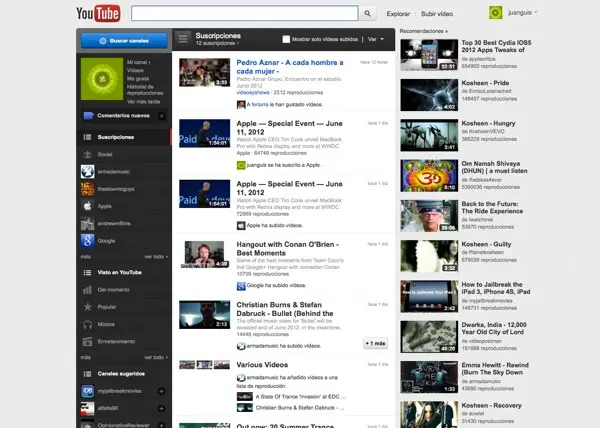600x428 pixels.
Task: Select 'Ver más tarde' in channel menu
Action: (143, 102)
